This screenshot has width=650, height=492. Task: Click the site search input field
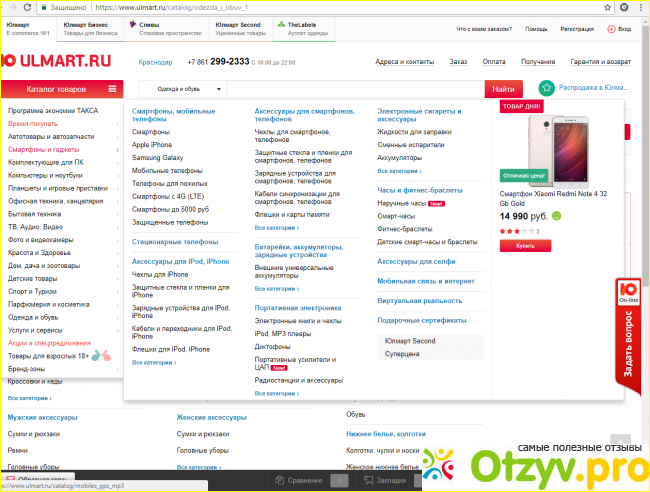355,89
